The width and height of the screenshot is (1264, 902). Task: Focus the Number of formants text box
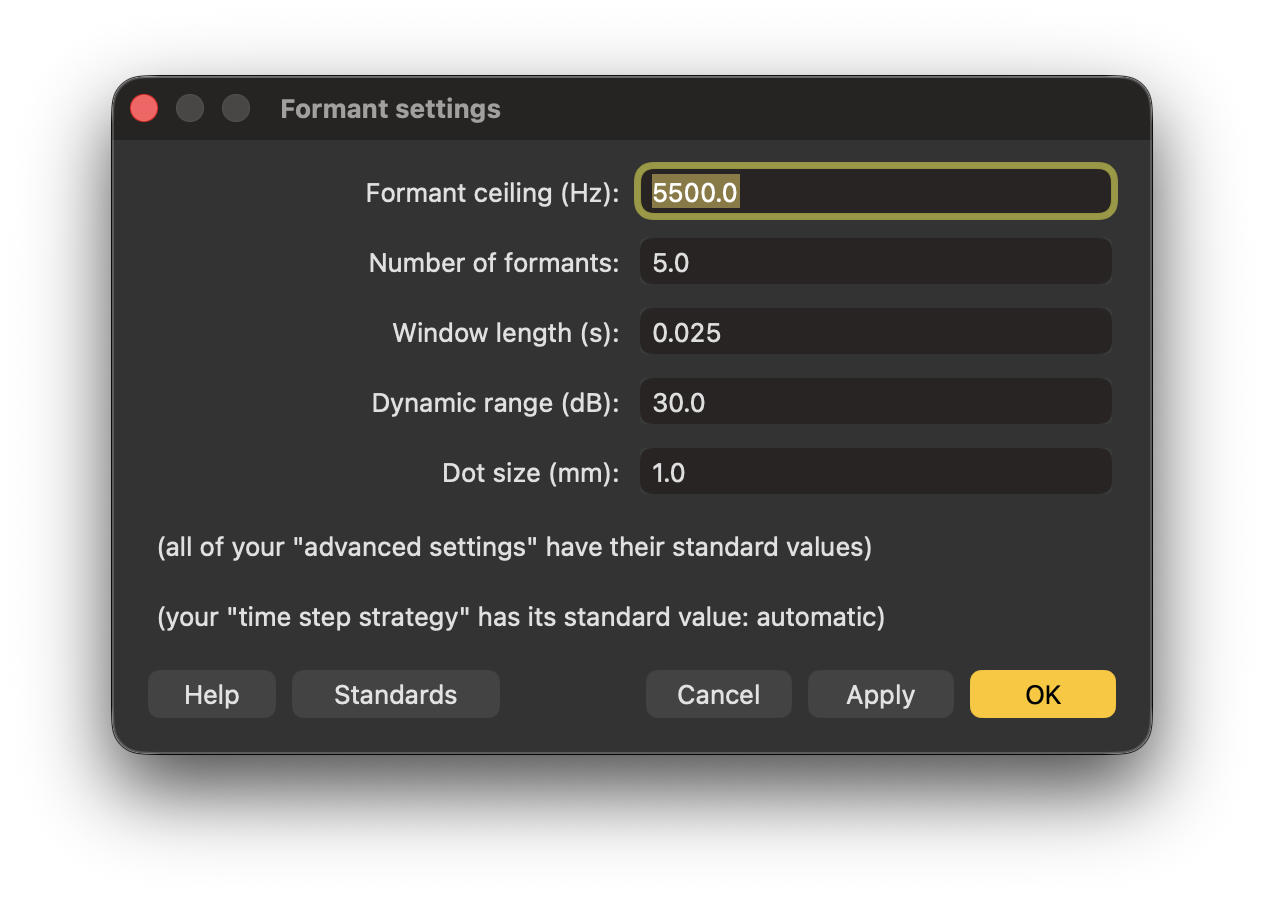click(875, 262)
